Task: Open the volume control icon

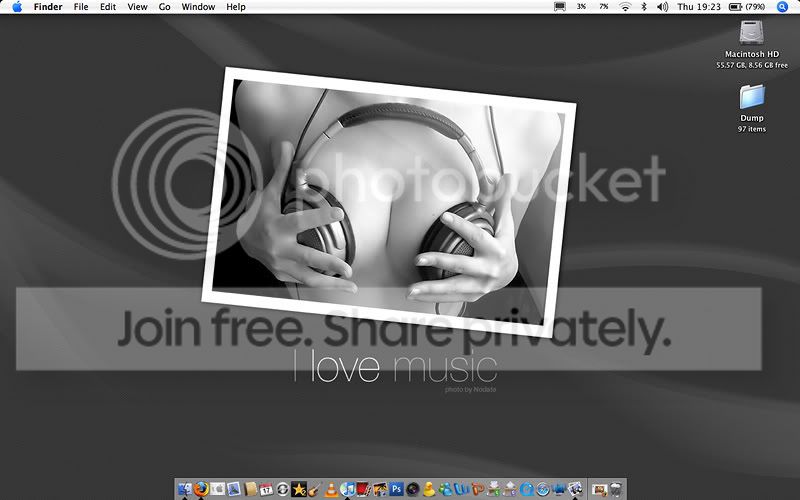Action: click(662, 7)
